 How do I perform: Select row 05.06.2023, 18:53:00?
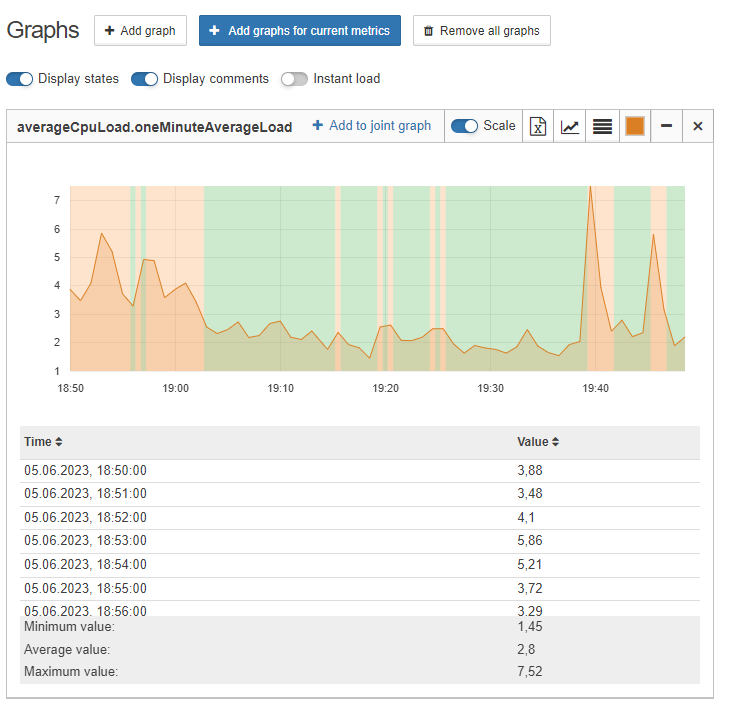click(x=360, y=541)
